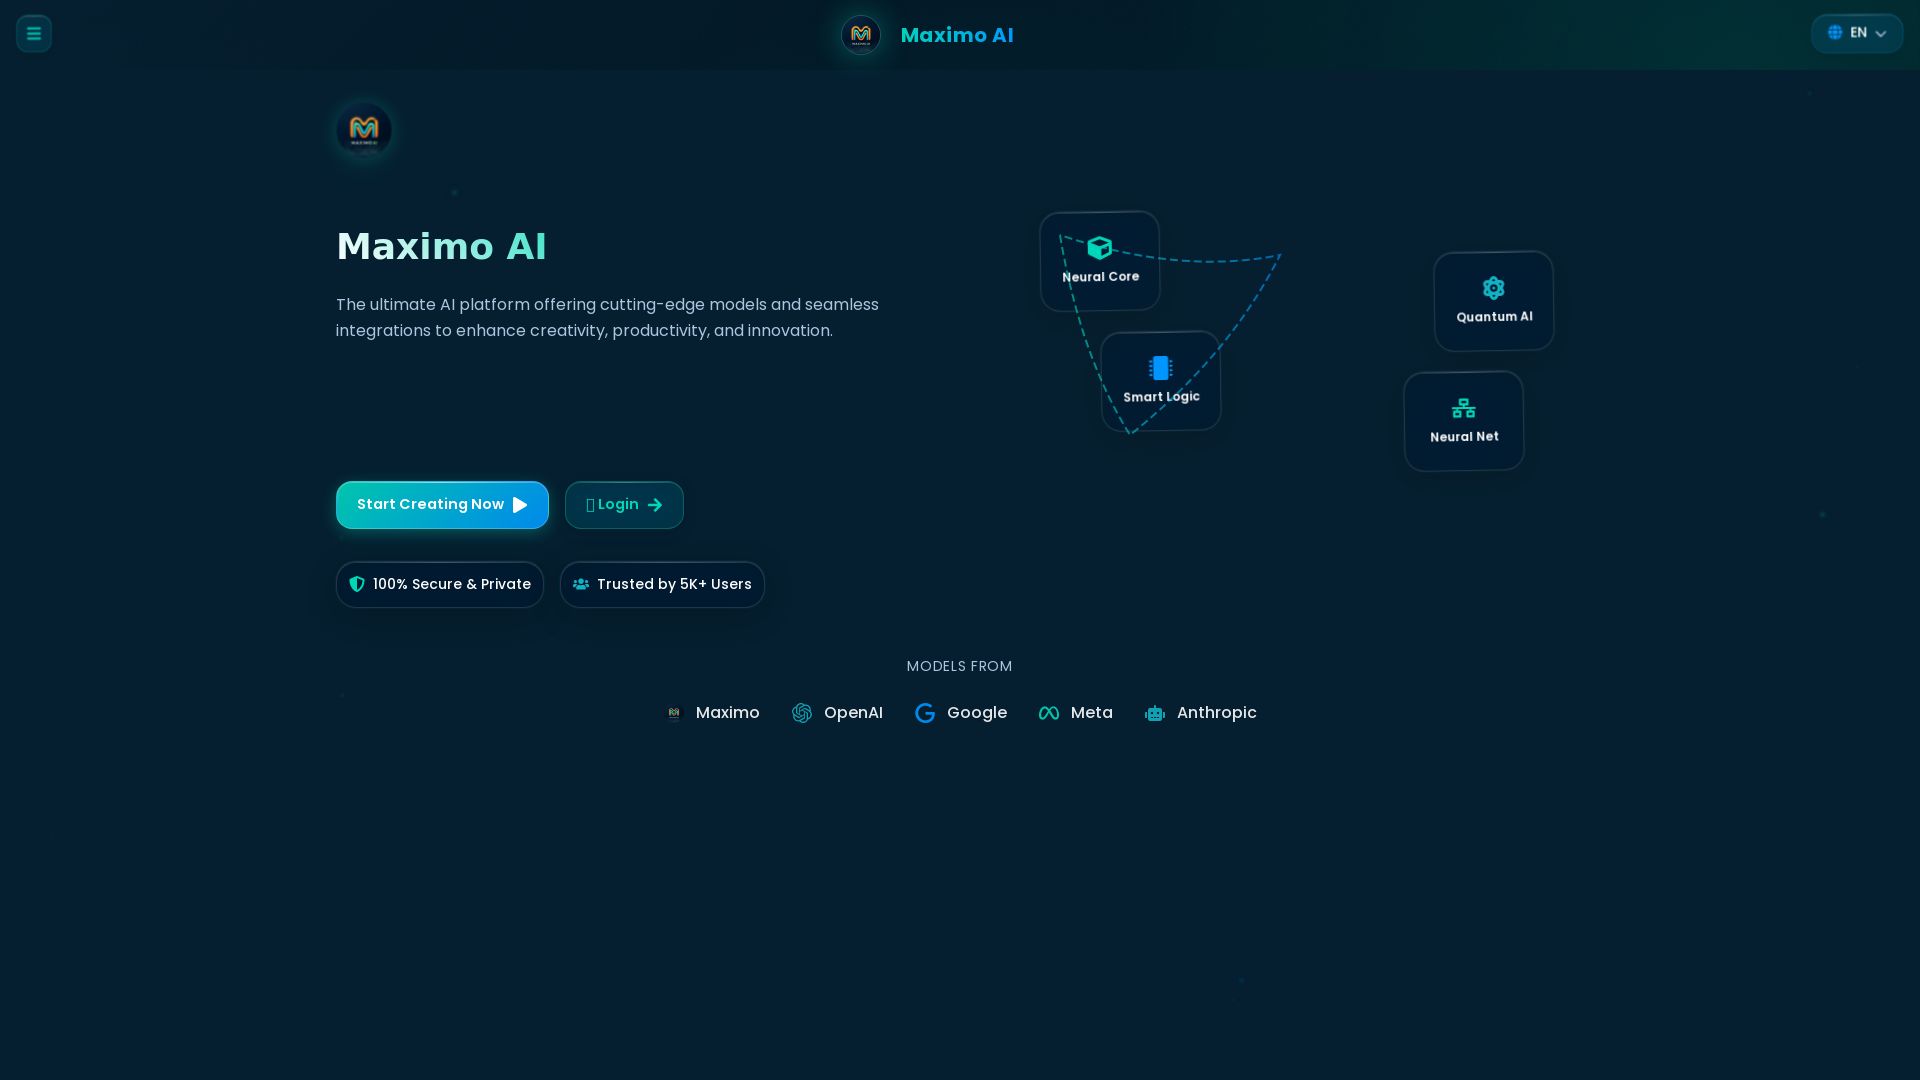This screenshot has width=1920, height=1080.
Task: Click the Quantum AI gear icon
Action: pos(1493,288)
